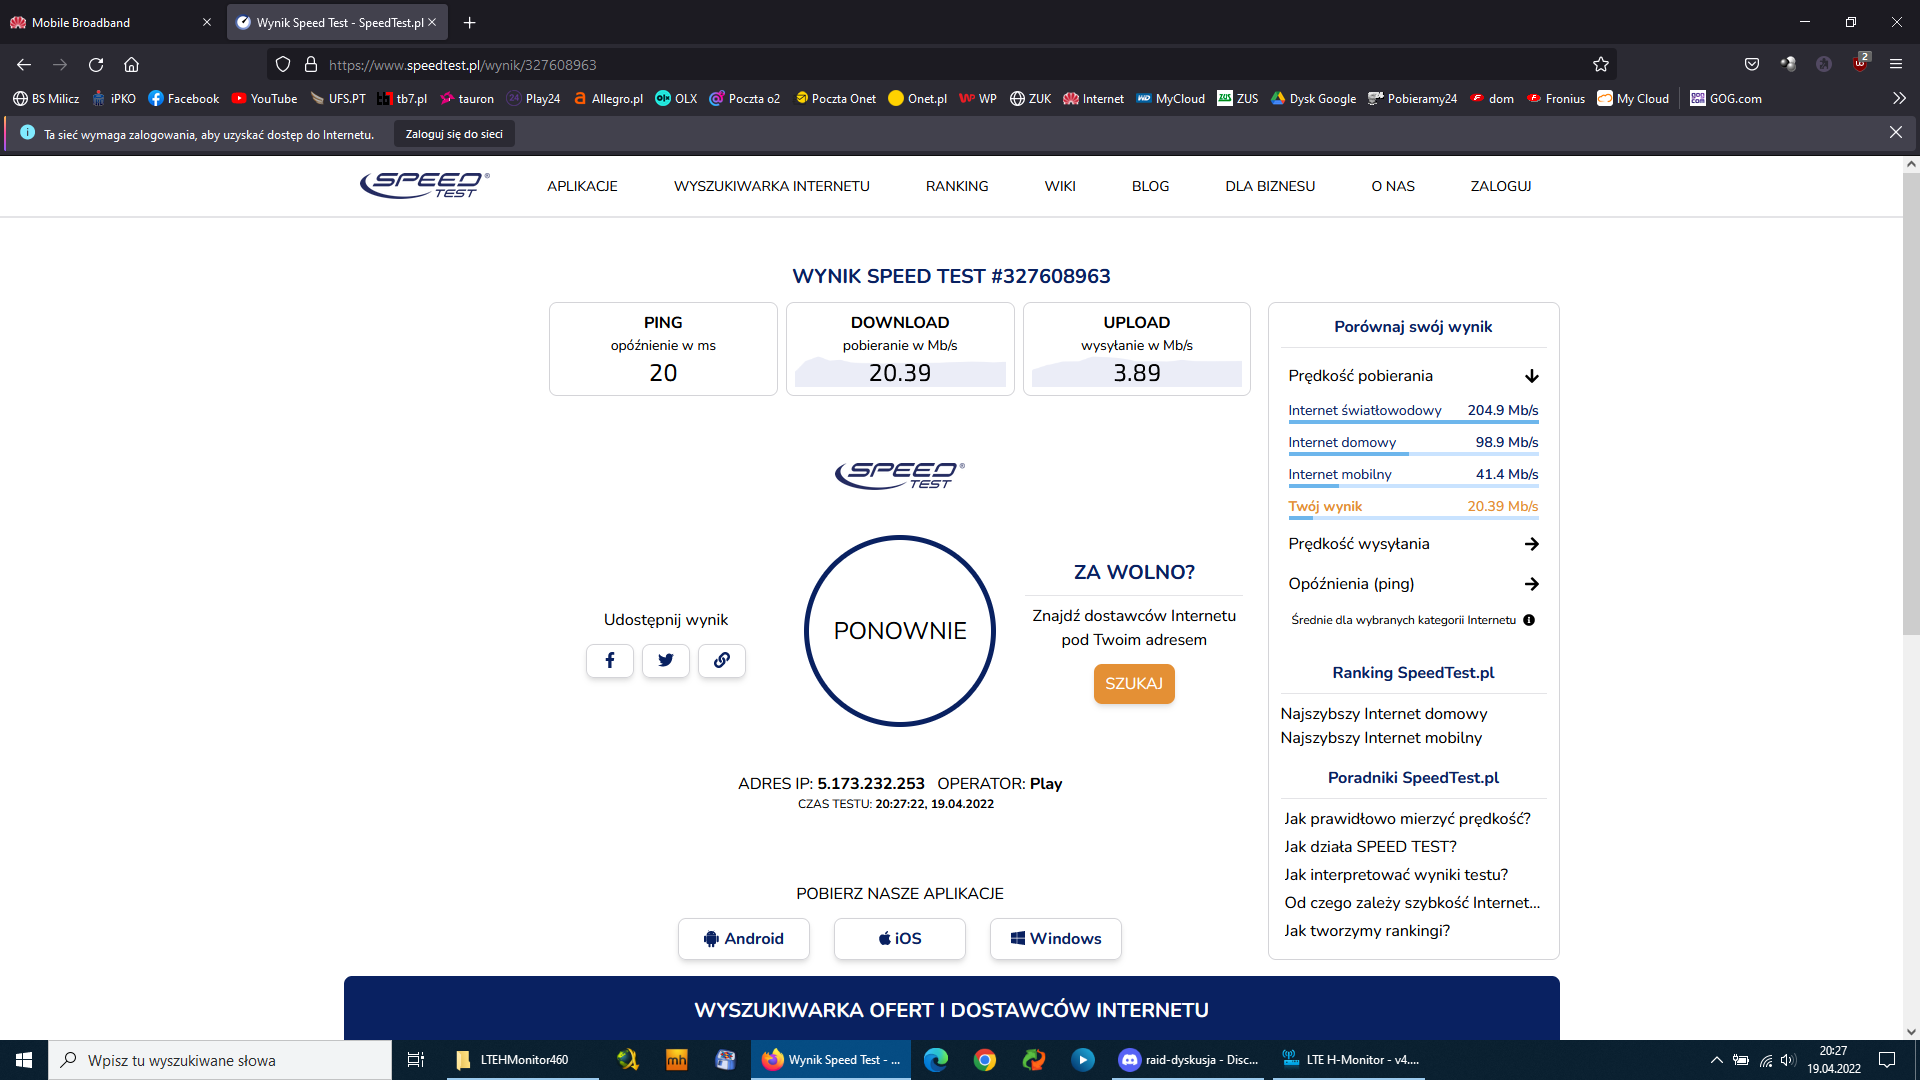The width and height of the screenshot is (1920, 1080).
Task: Open Internet domowy comparison link
Action: (1342, 443)
